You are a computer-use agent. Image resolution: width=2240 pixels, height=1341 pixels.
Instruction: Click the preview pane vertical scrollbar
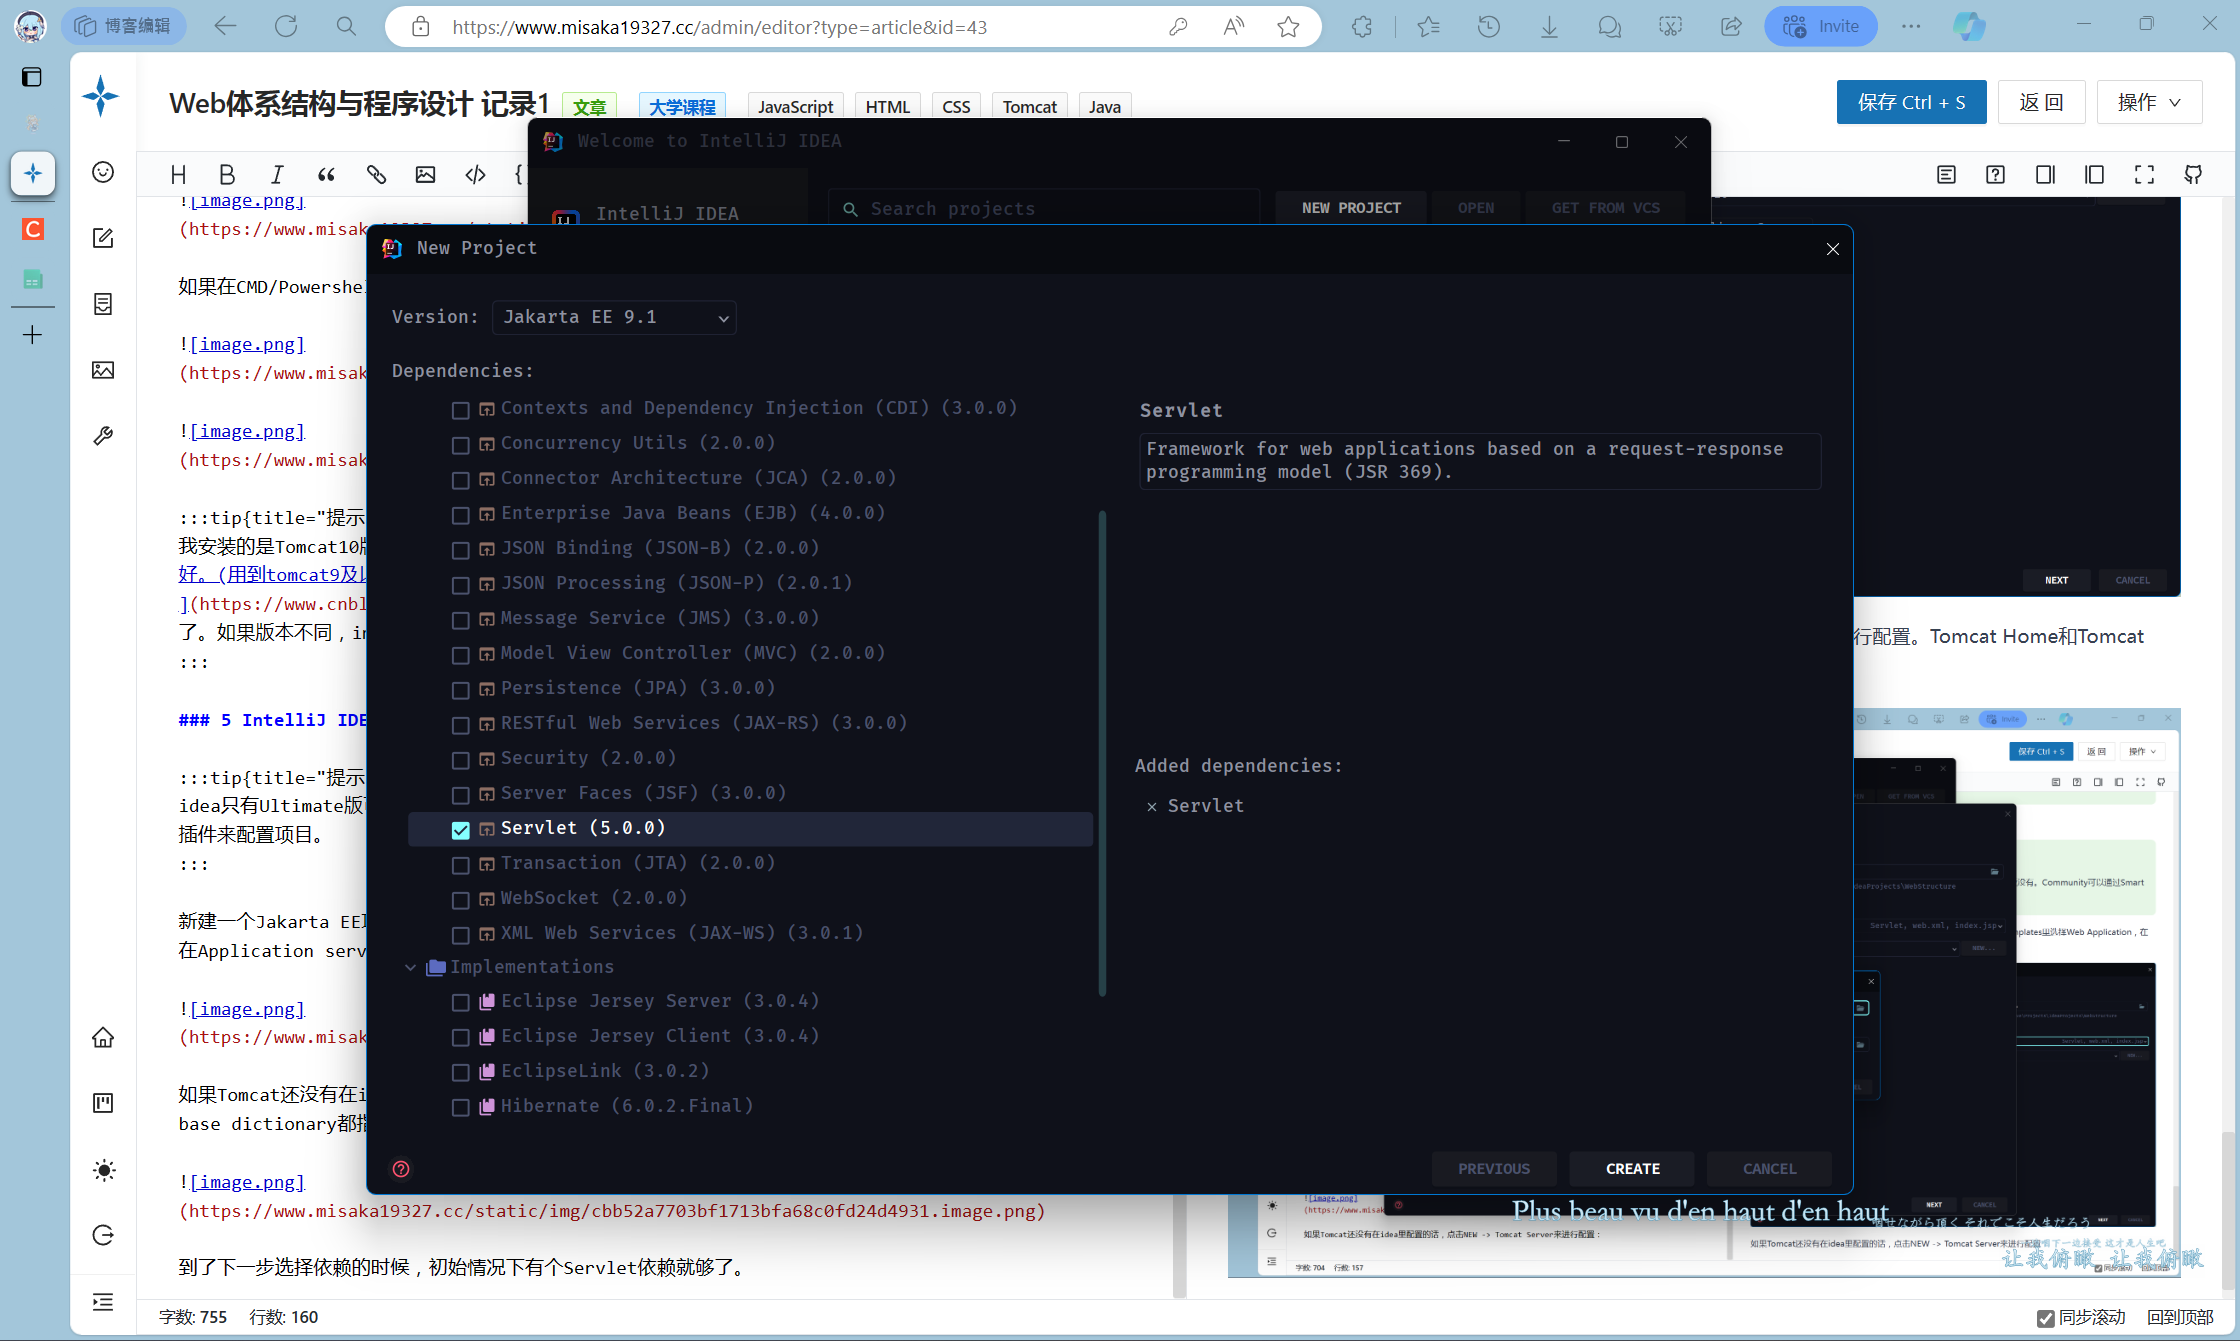[x=2226, y=1211]
